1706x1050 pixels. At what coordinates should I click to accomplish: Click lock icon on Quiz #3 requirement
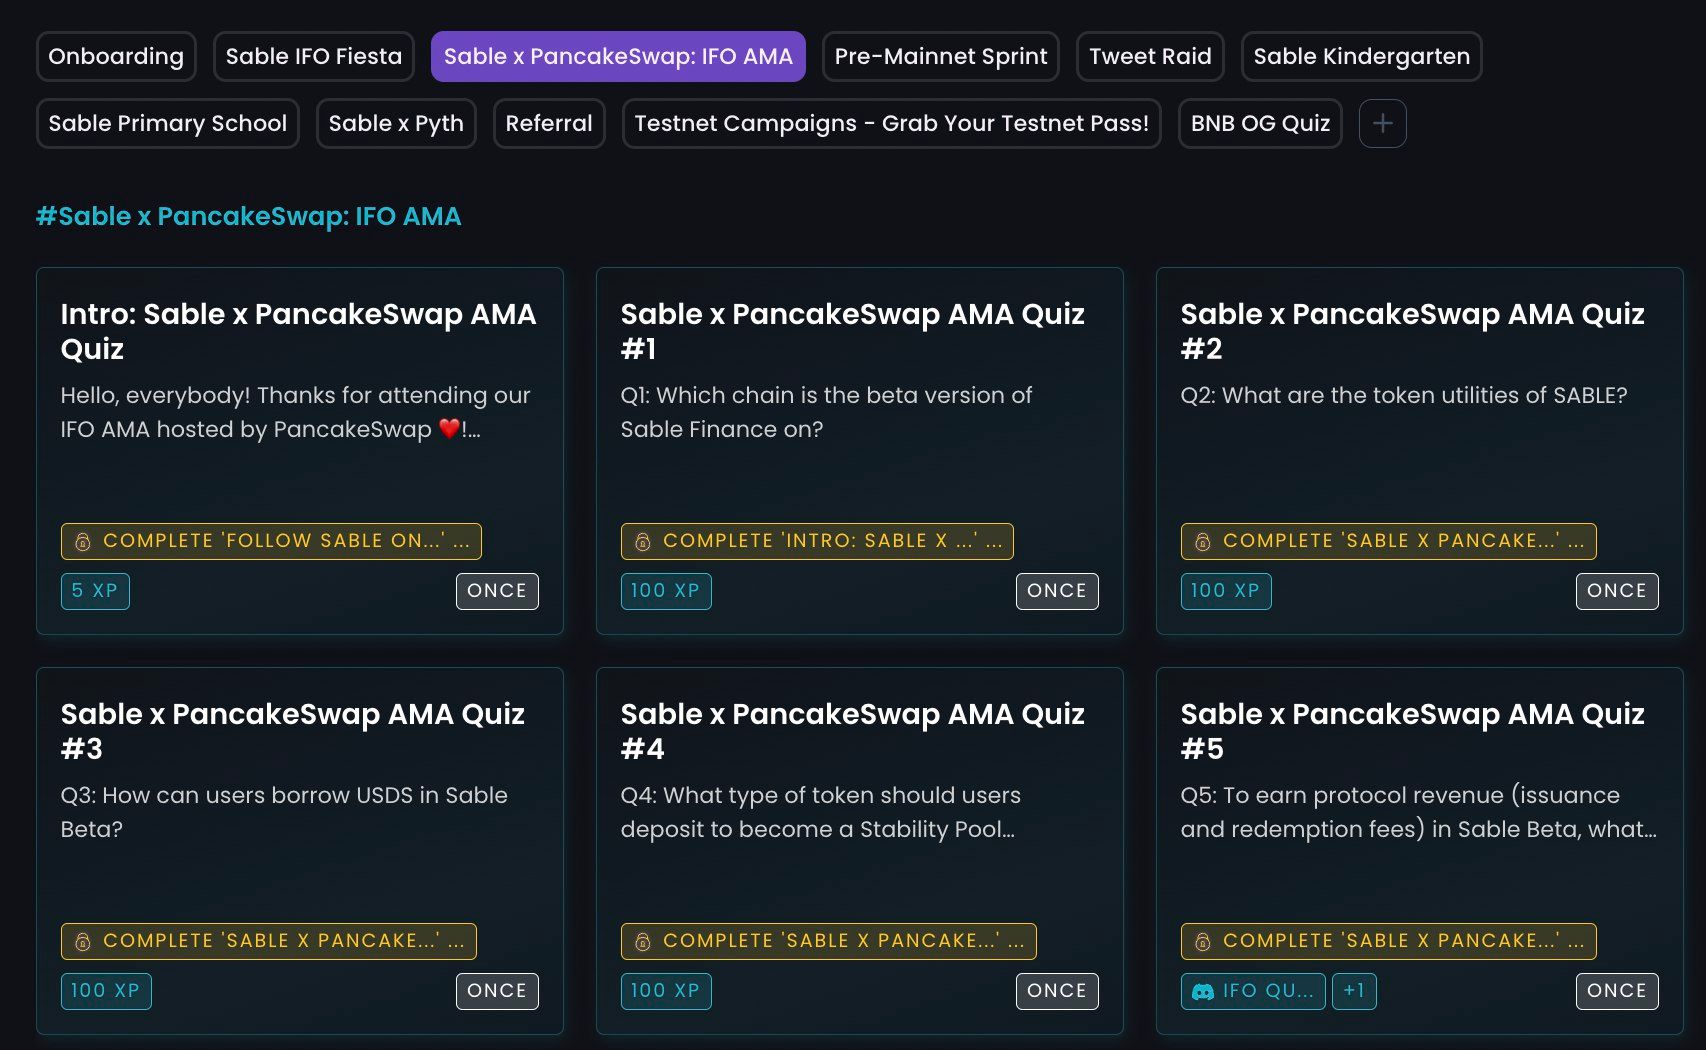(83, 941)
